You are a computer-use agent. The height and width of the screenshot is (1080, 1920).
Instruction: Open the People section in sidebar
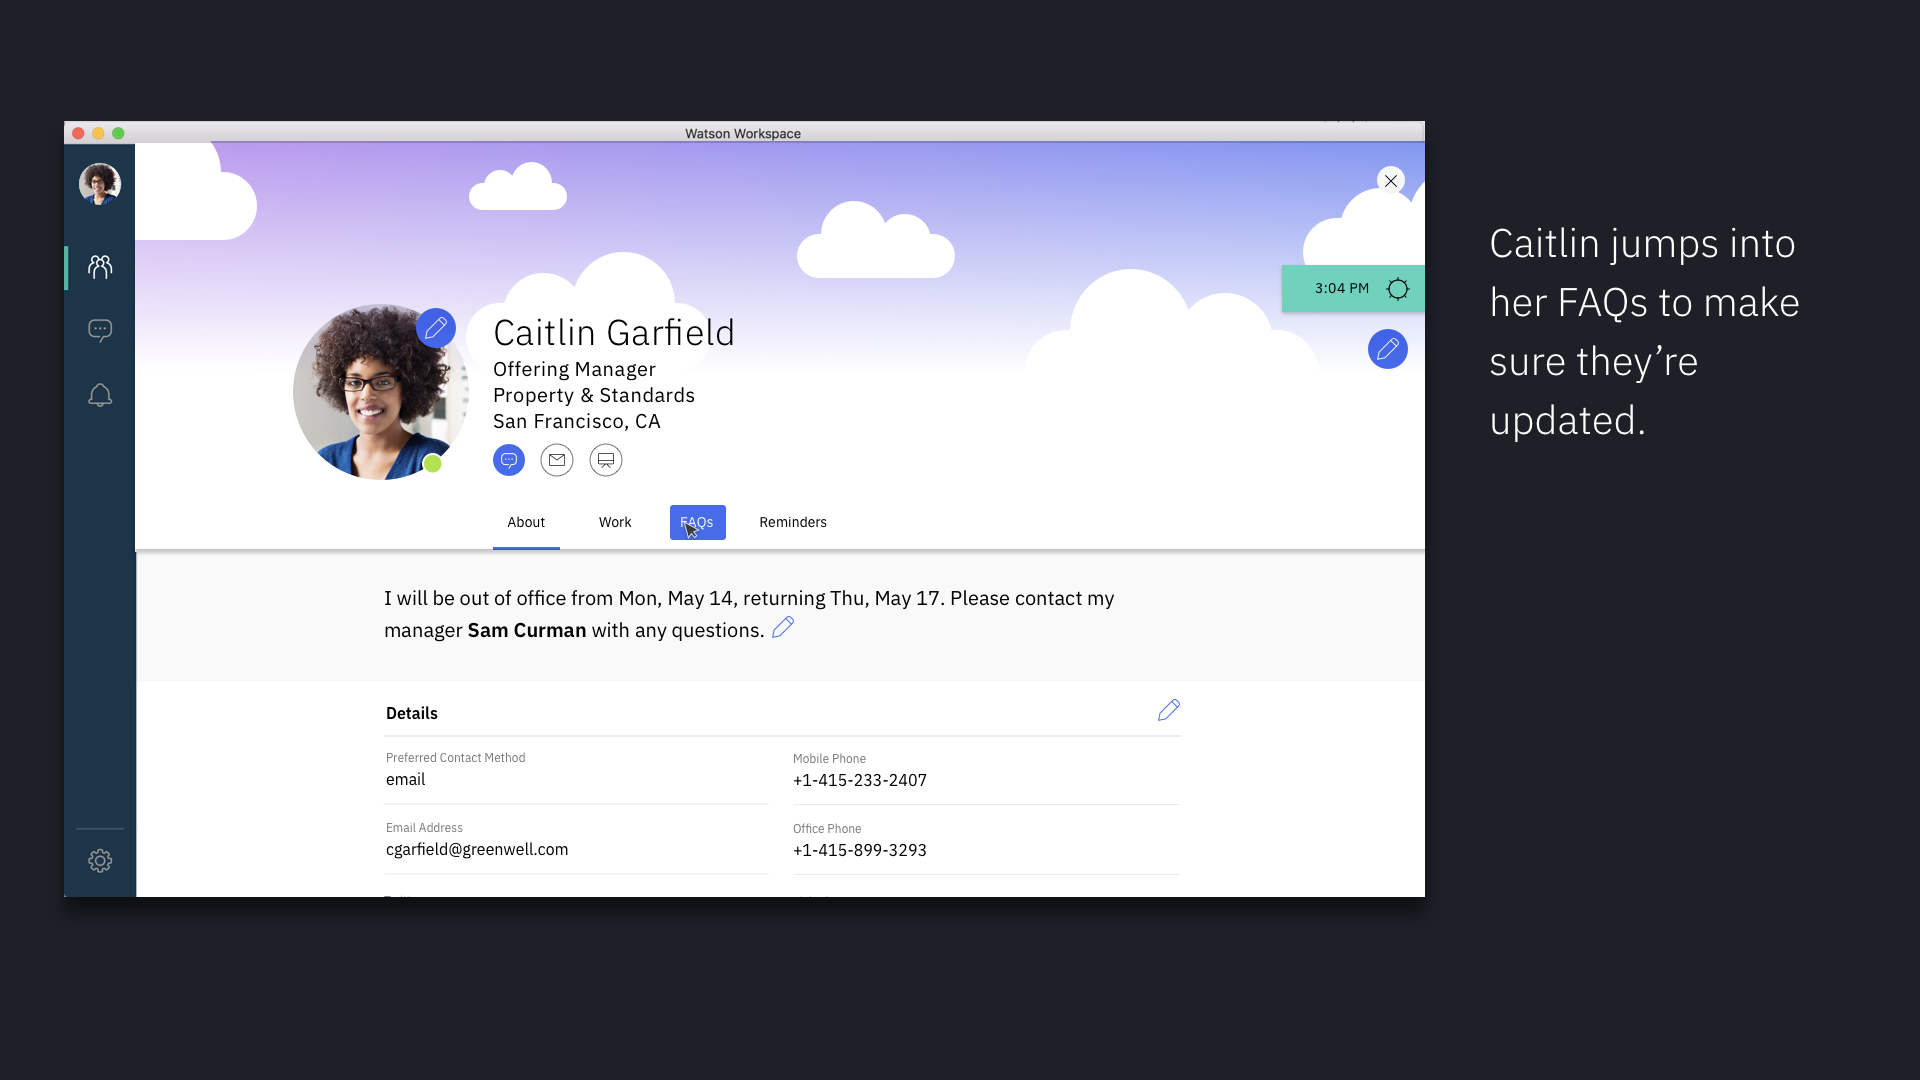click(x=100, y=267)
